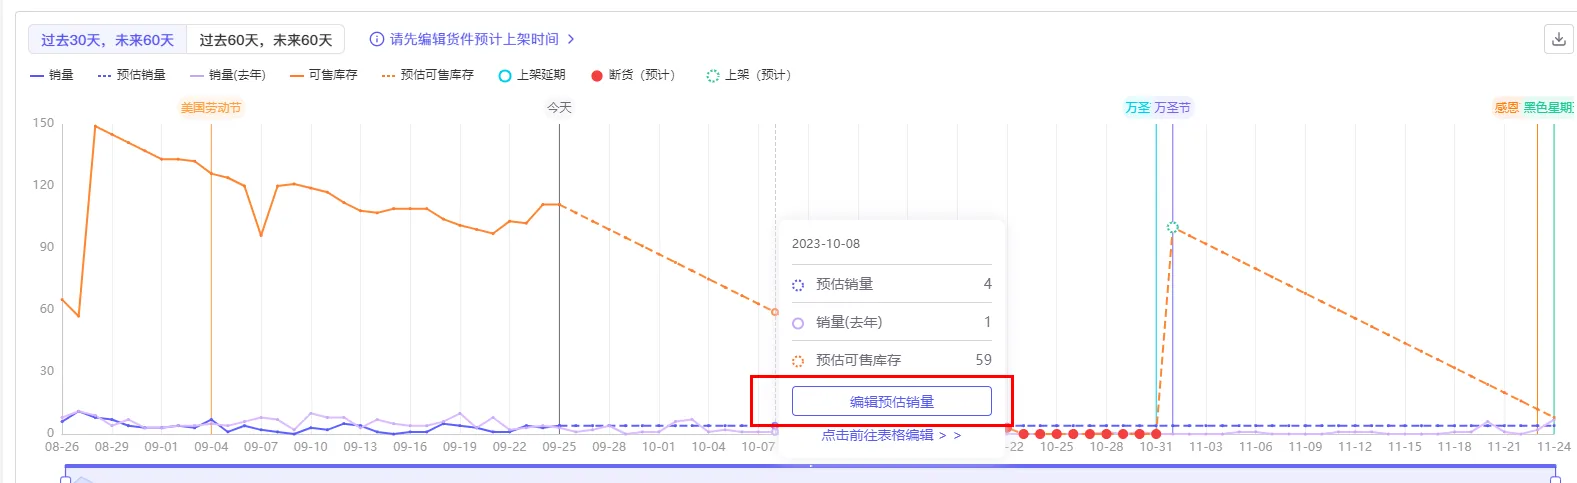Click the 今天 marker label

pos(559,107)
